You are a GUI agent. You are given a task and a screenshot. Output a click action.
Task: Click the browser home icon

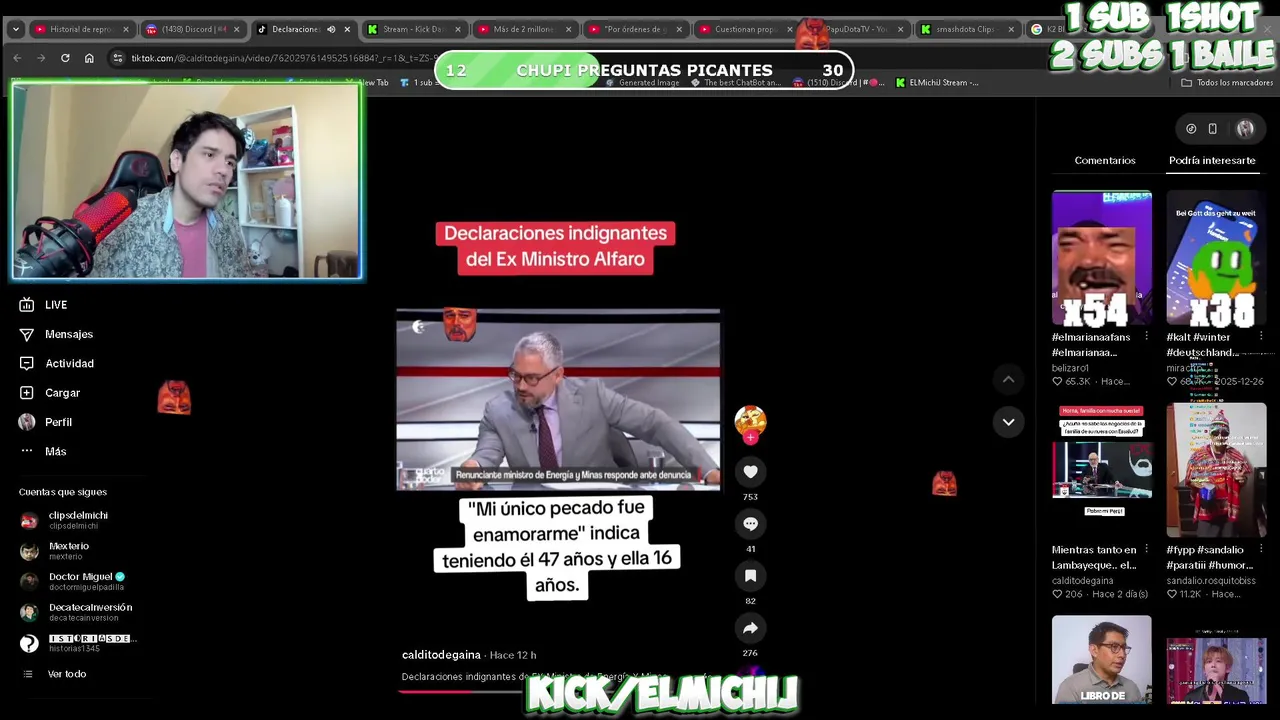(89, 58)
